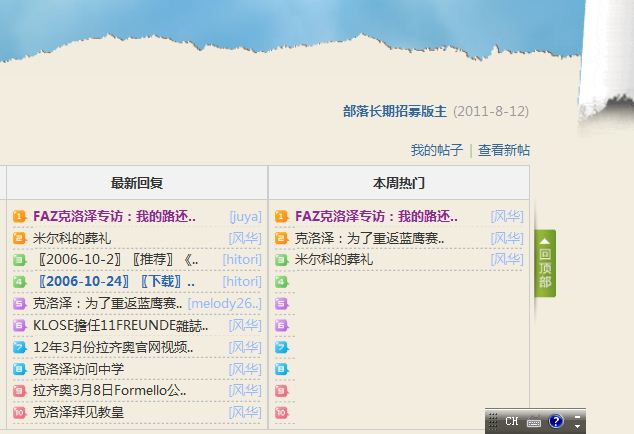Image resolution: width=634 pixels, height=434 pixels.
Task: Open 克洛泽：为了重返蓝鹰赛 in 最新回复 list
Action: (108, 303)
